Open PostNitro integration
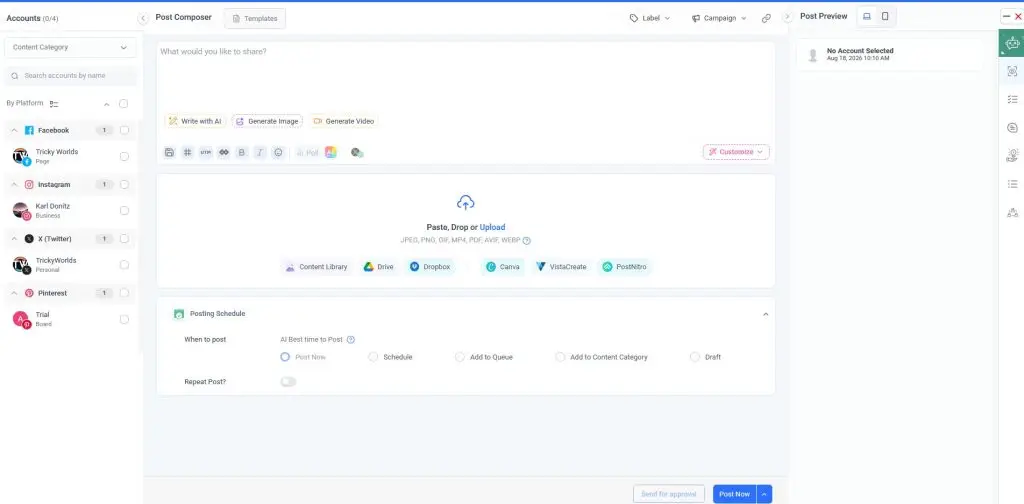 click(x=626, y=267)
